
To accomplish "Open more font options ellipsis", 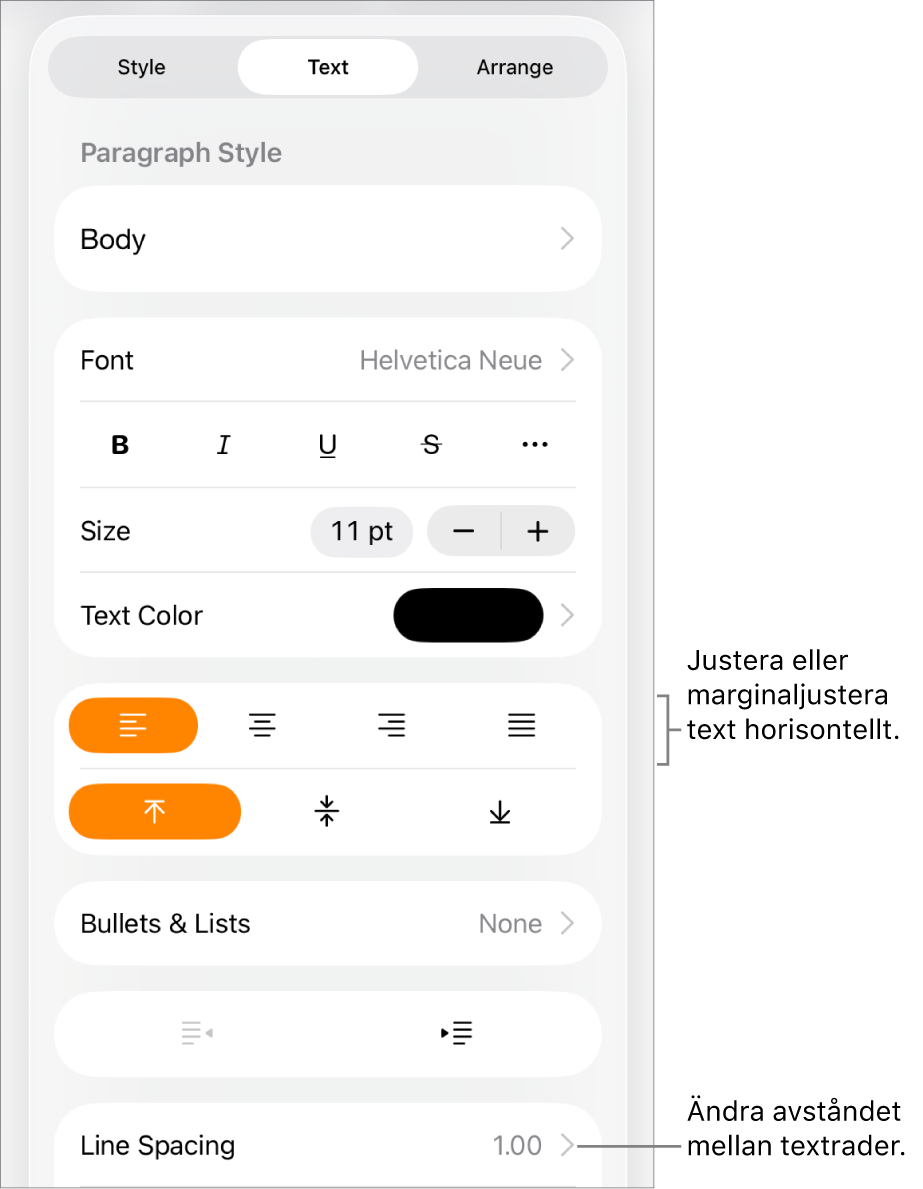I will pos(535,446).
